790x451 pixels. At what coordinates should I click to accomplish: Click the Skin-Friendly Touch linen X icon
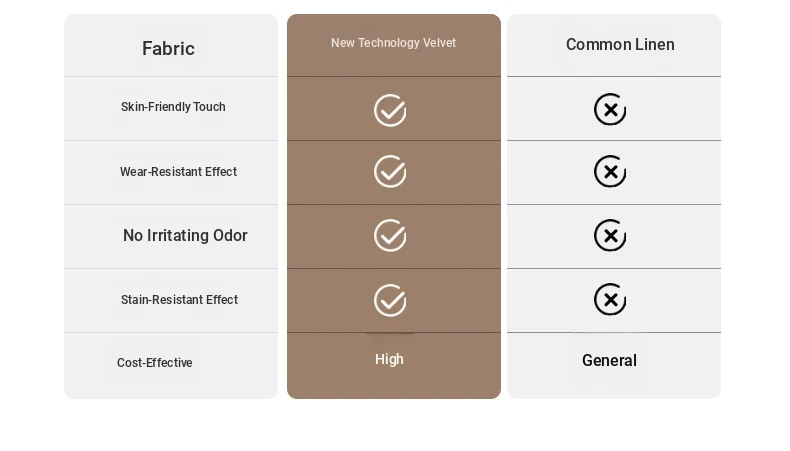pyautogui.click(x=610, y=109)
